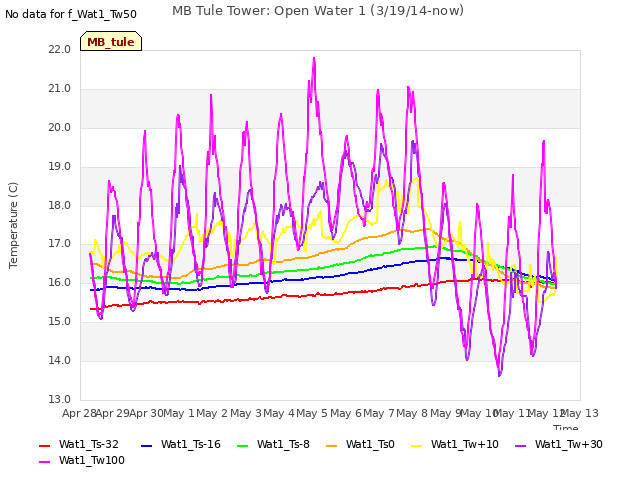Click the May 5 x-axis date label

click(x=312, y=413)
